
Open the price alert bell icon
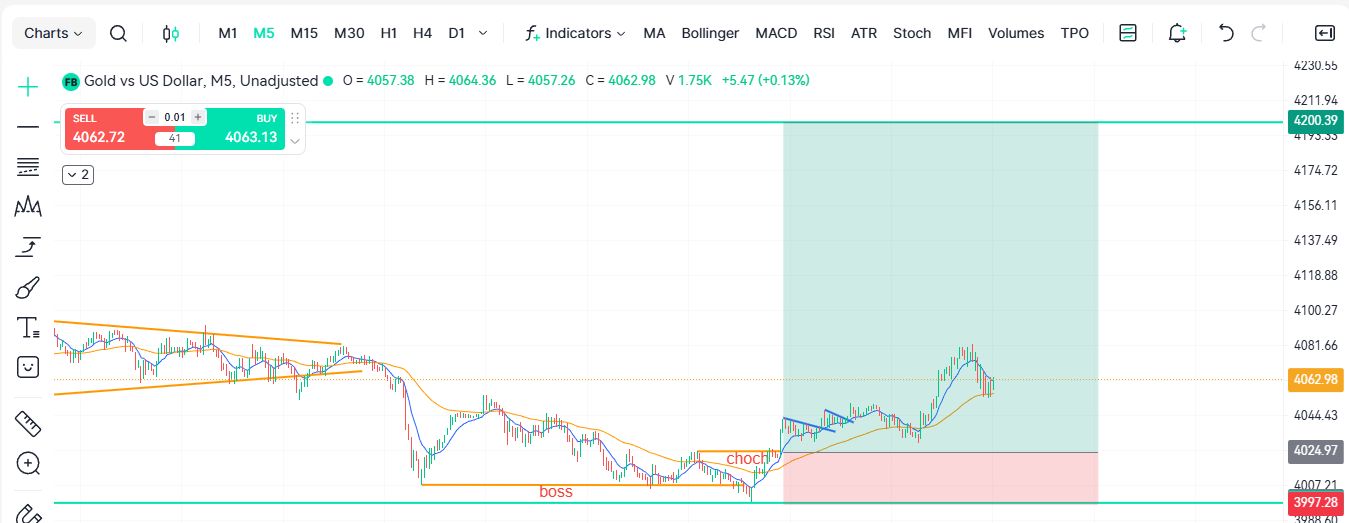1177,33
